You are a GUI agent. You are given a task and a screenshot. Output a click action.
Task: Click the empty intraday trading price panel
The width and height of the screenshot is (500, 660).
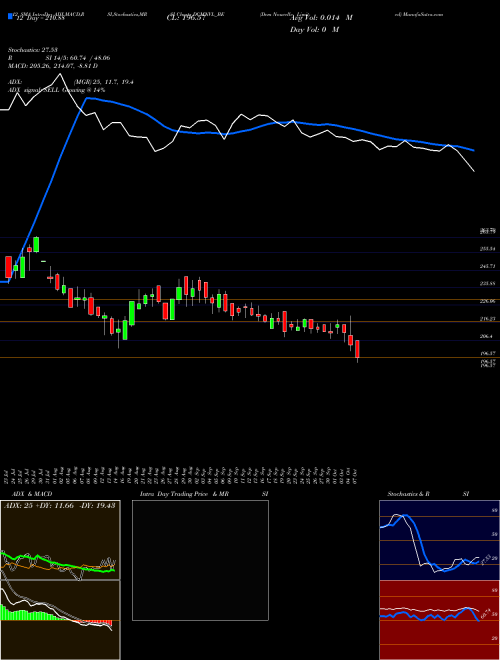(200, 560)
